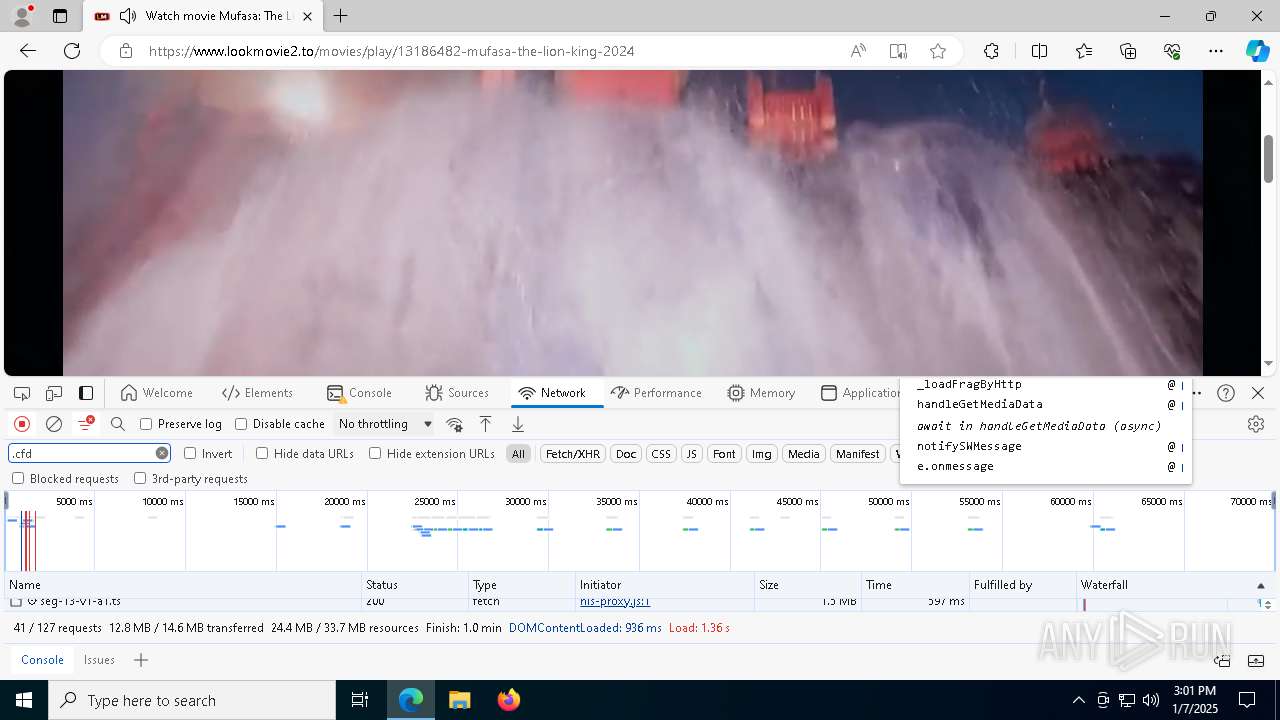The height and width of the screenshot is (720, 1280).
Task: Filter requests by Manifest type
Action: pos(857,454)
